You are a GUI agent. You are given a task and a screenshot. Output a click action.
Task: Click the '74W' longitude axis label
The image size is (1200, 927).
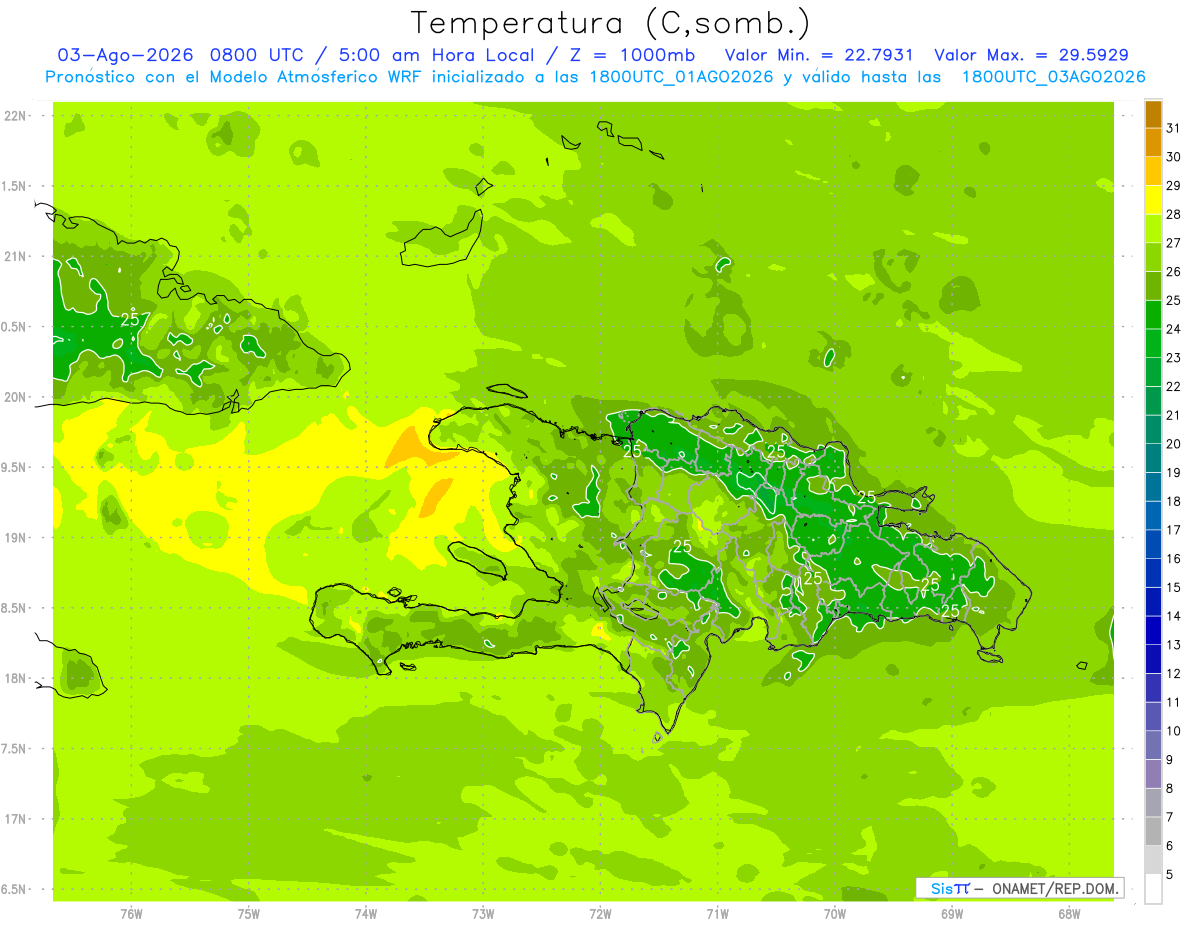366,913
